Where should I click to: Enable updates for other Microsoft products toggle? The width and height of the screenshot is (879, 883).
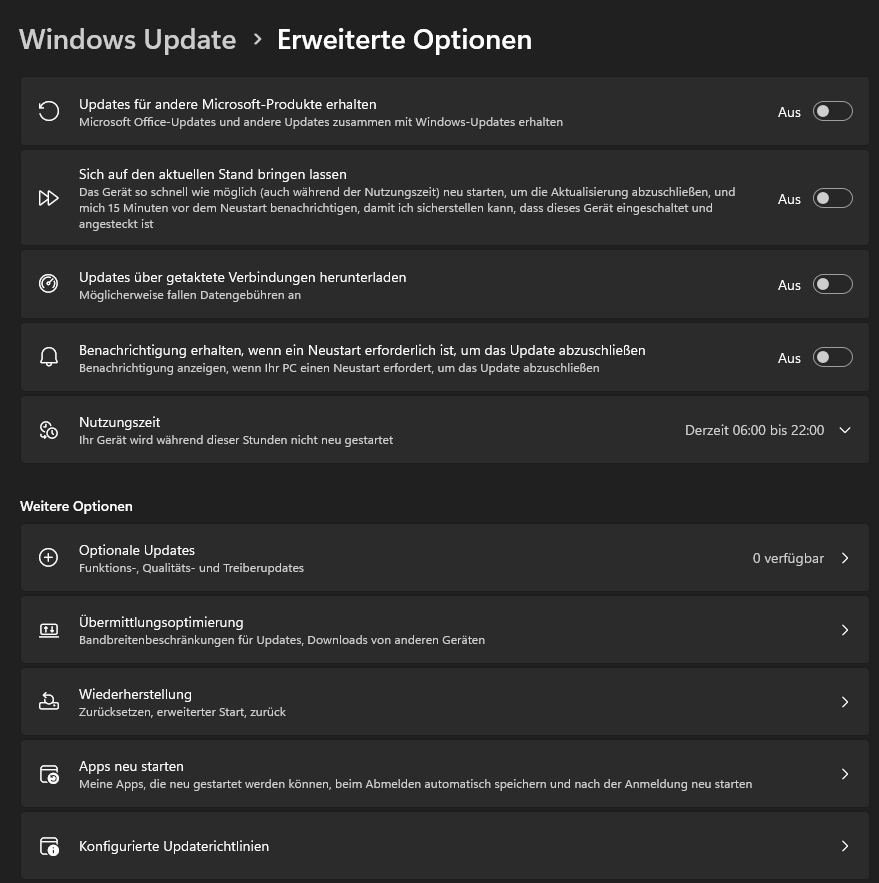click(x=832, y=112)
